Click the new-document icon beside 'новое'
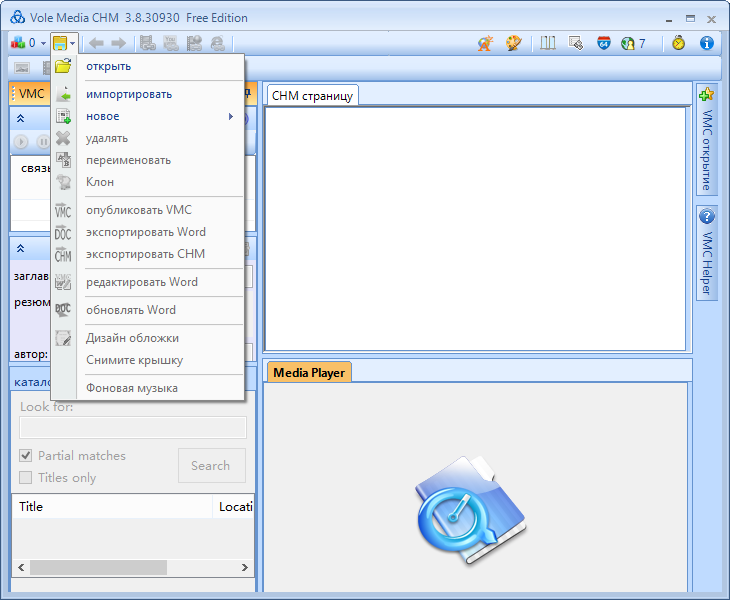Screen dimensions: 730x600 tap(63, 116)
